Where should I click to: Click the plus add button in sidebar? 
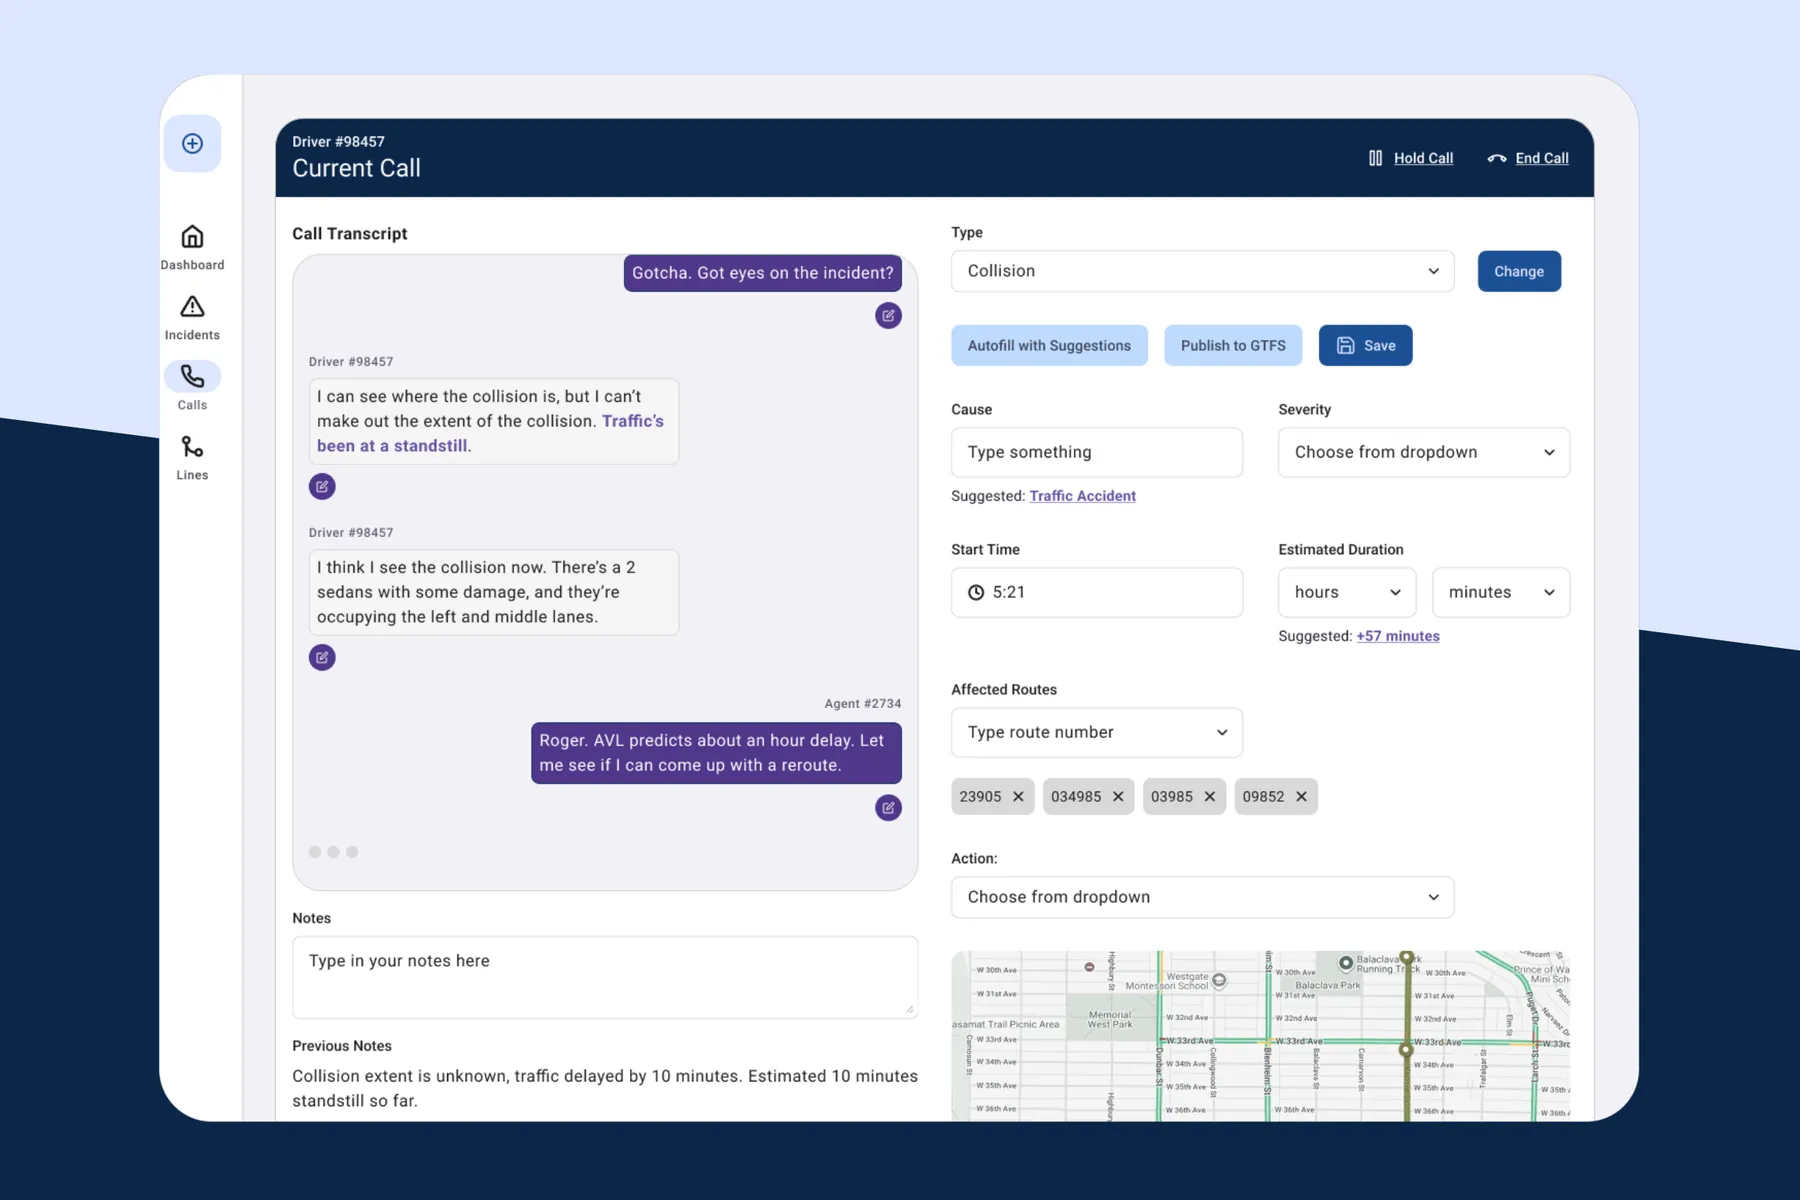(192, 143)
